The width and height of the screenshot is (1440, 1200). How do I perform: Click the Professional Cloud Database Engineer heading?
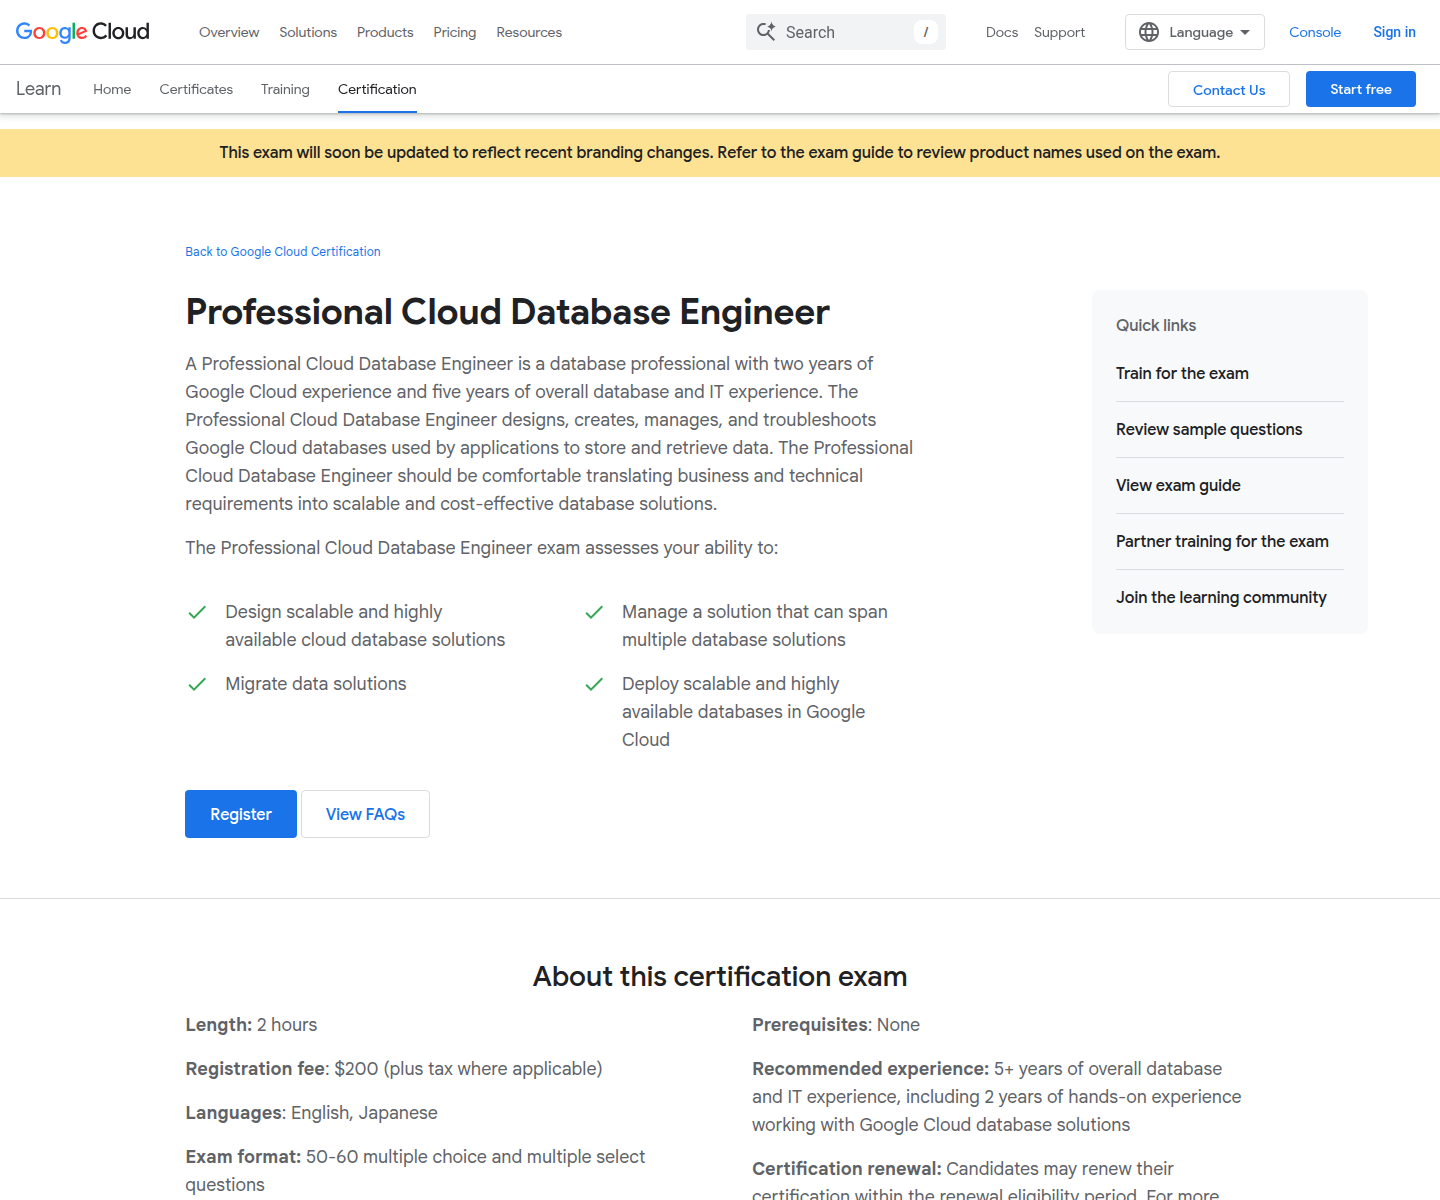tap(507, 312)
